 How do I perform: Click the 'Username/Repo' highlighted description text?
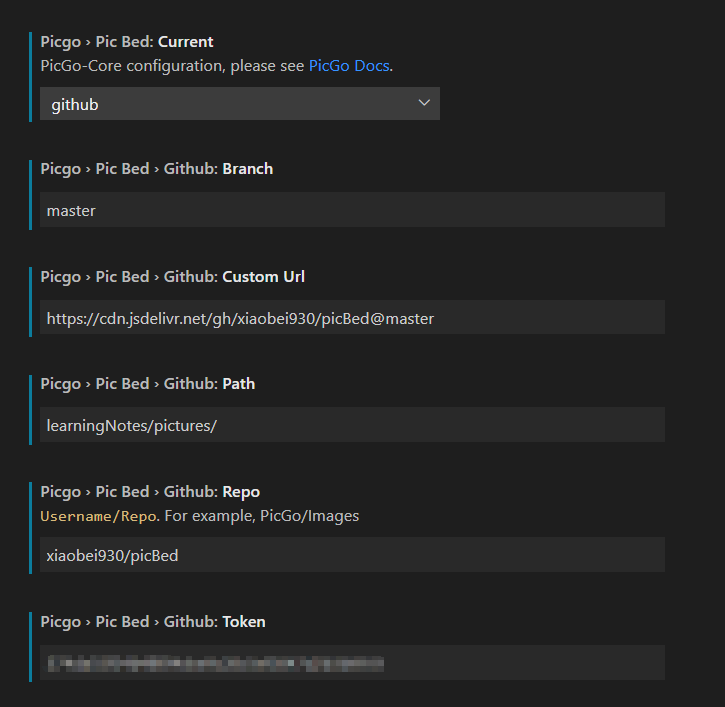[x=98, y=516]
